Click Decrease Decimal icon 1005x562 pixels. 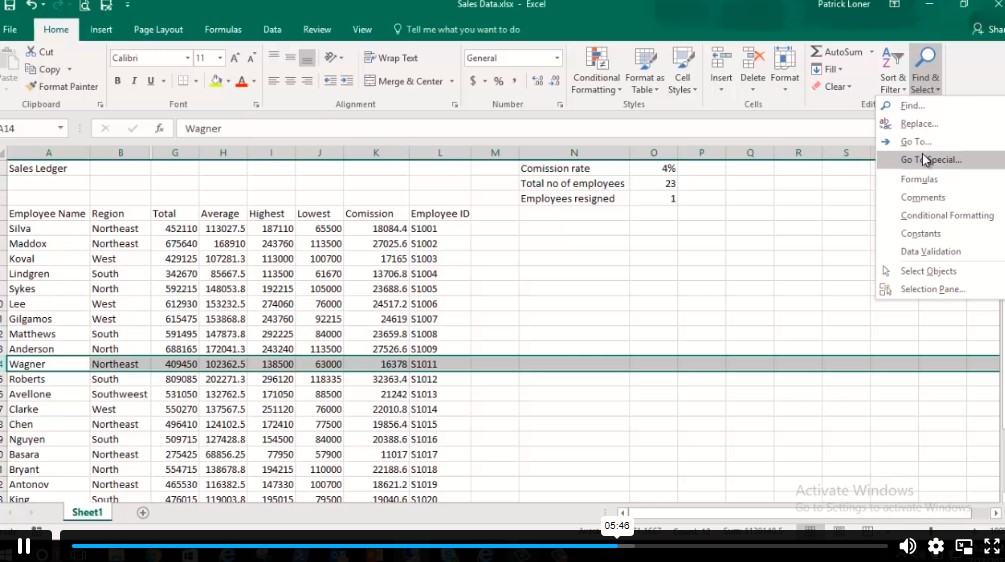click(555, 81)
